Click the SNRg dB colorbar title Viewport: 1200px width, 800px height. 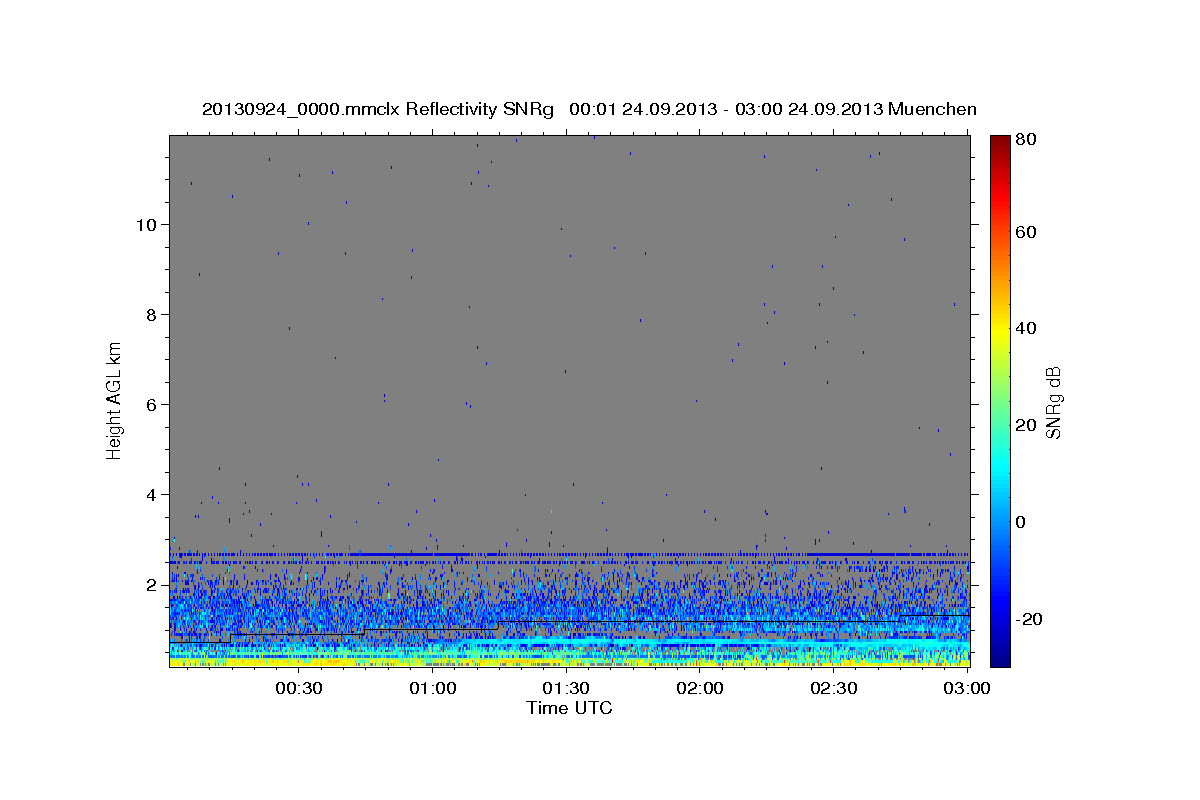1054,402
